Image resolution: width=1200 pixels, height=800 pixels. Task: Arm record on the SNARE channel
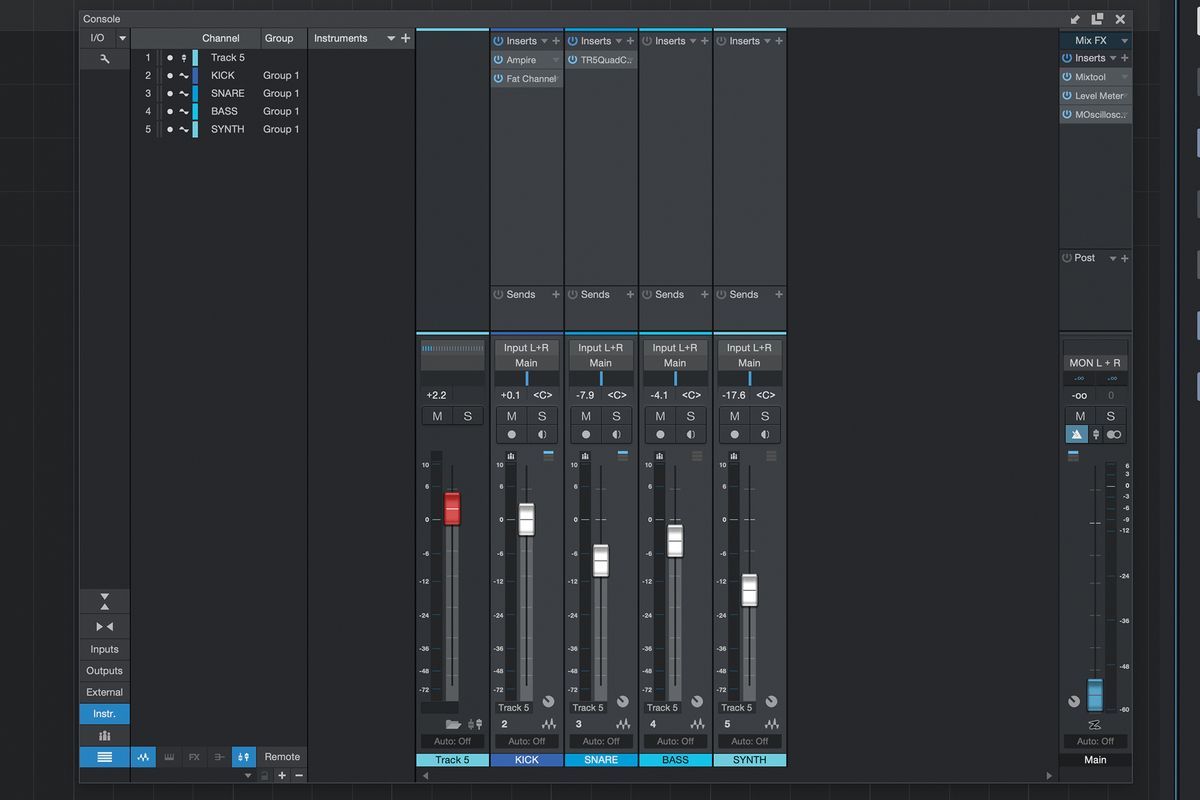coord(586,435)
